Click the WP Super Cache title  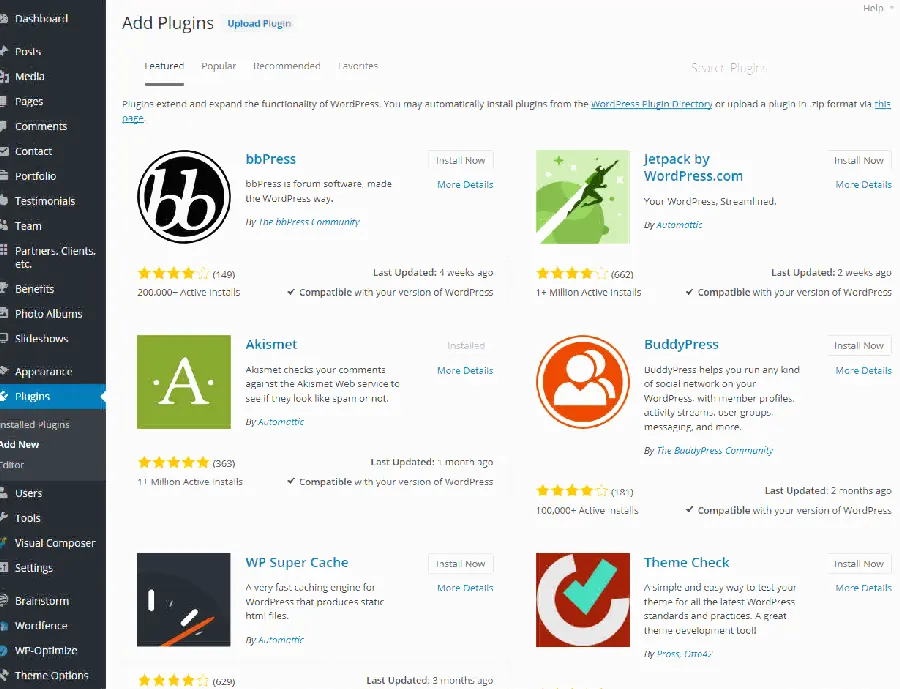pos(297,563)
